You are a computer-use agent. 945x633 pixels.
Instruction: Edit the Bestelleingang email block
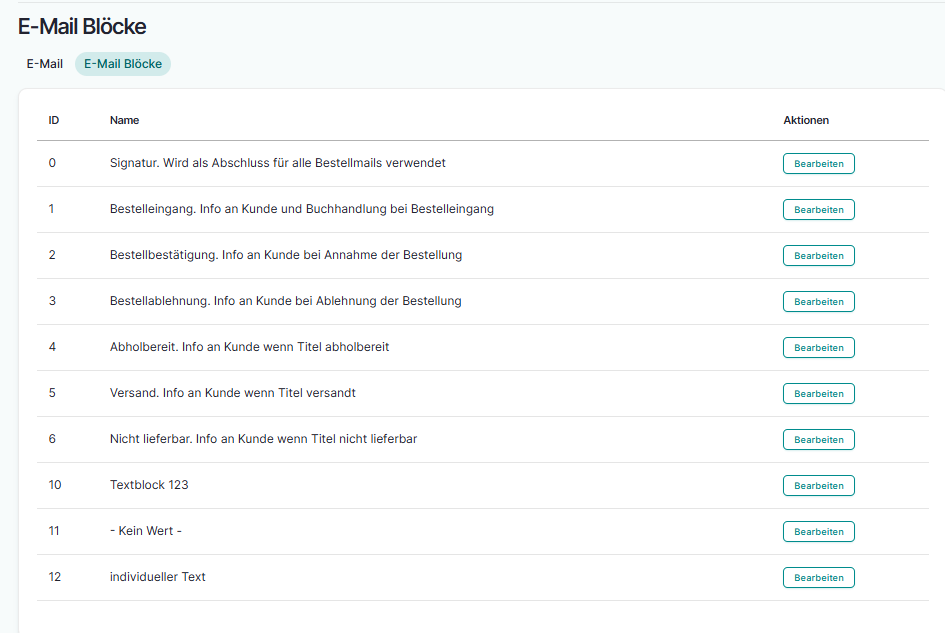click(x=818, y=210)
